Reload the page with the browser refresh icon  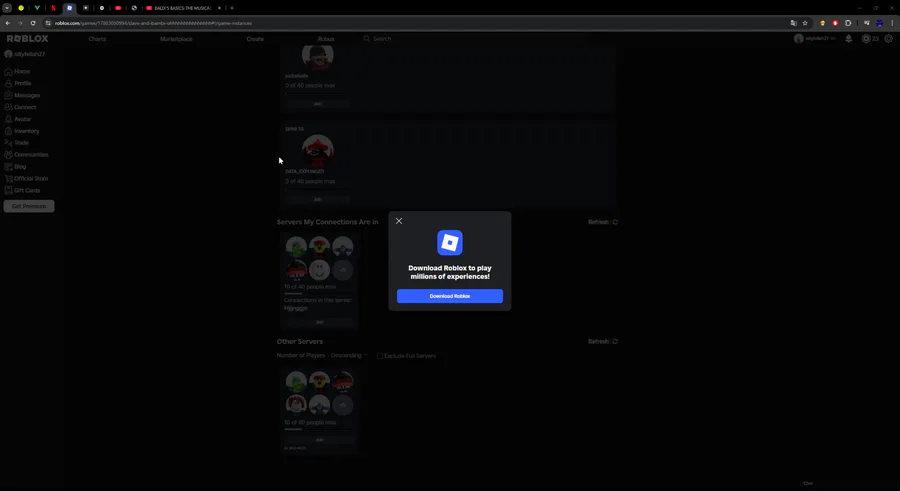pyautogui.click(x=33, y=23)
